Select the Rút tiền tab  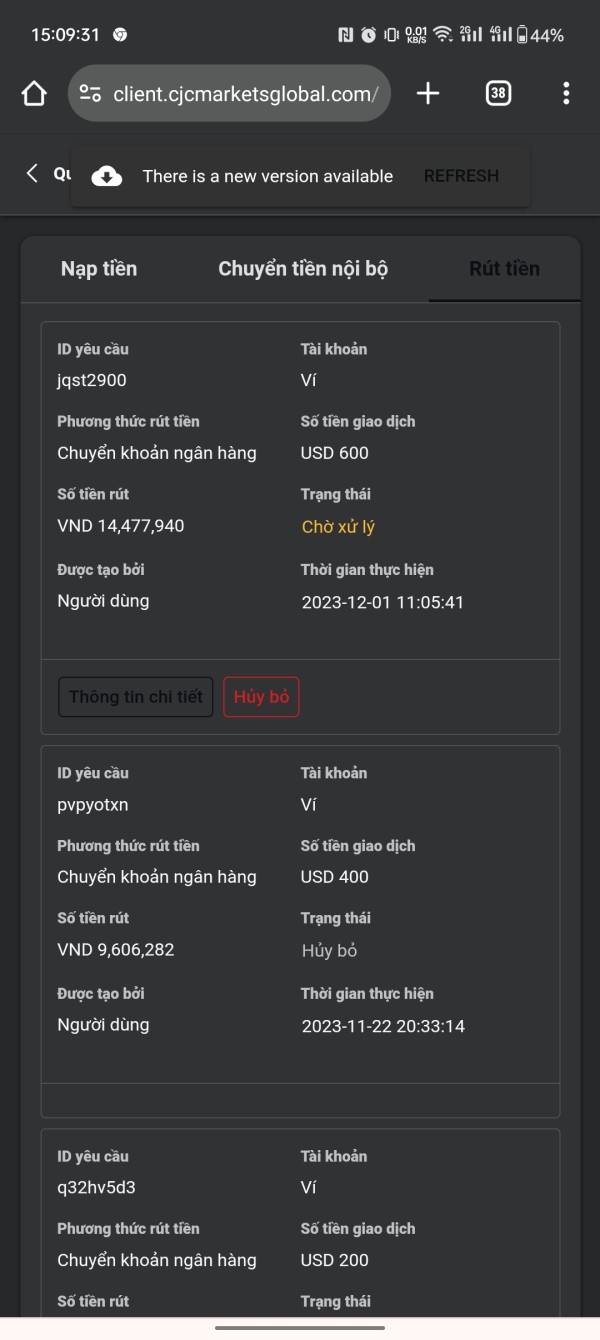504,269
